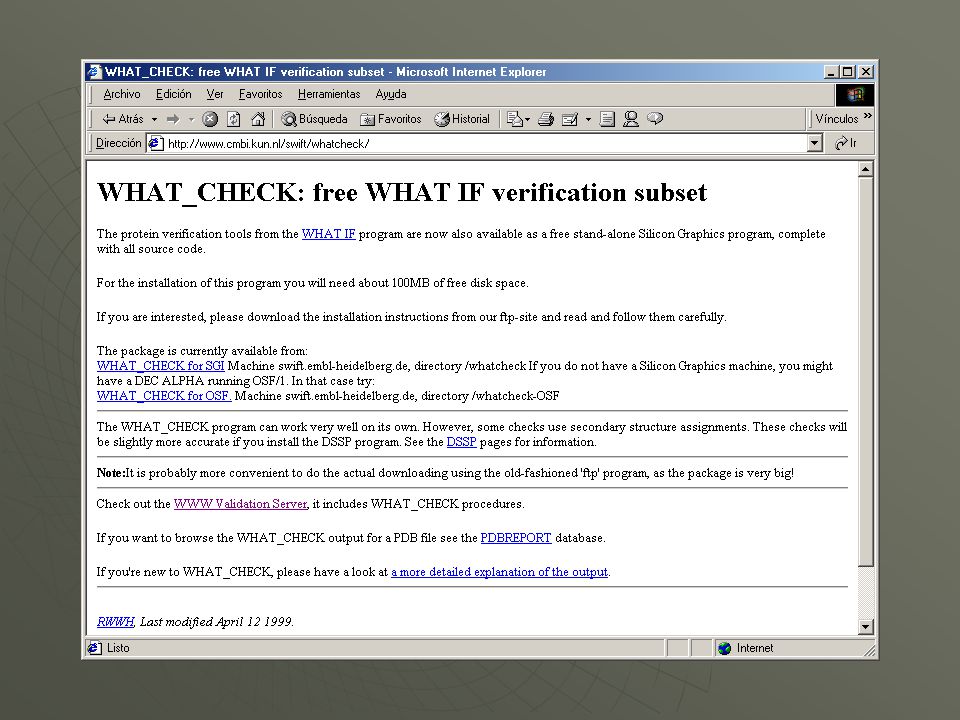Click the scrollbar down arrow
Viewport: 960px width, 720px height.
coord(865,626)
